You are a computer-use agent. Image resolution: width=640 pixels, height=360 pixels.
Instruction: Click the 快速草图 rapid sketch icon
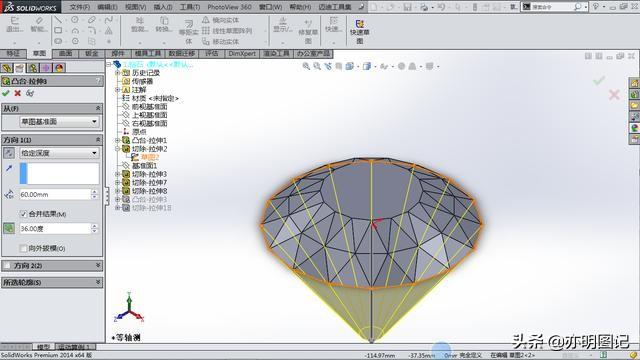point(360,32)
